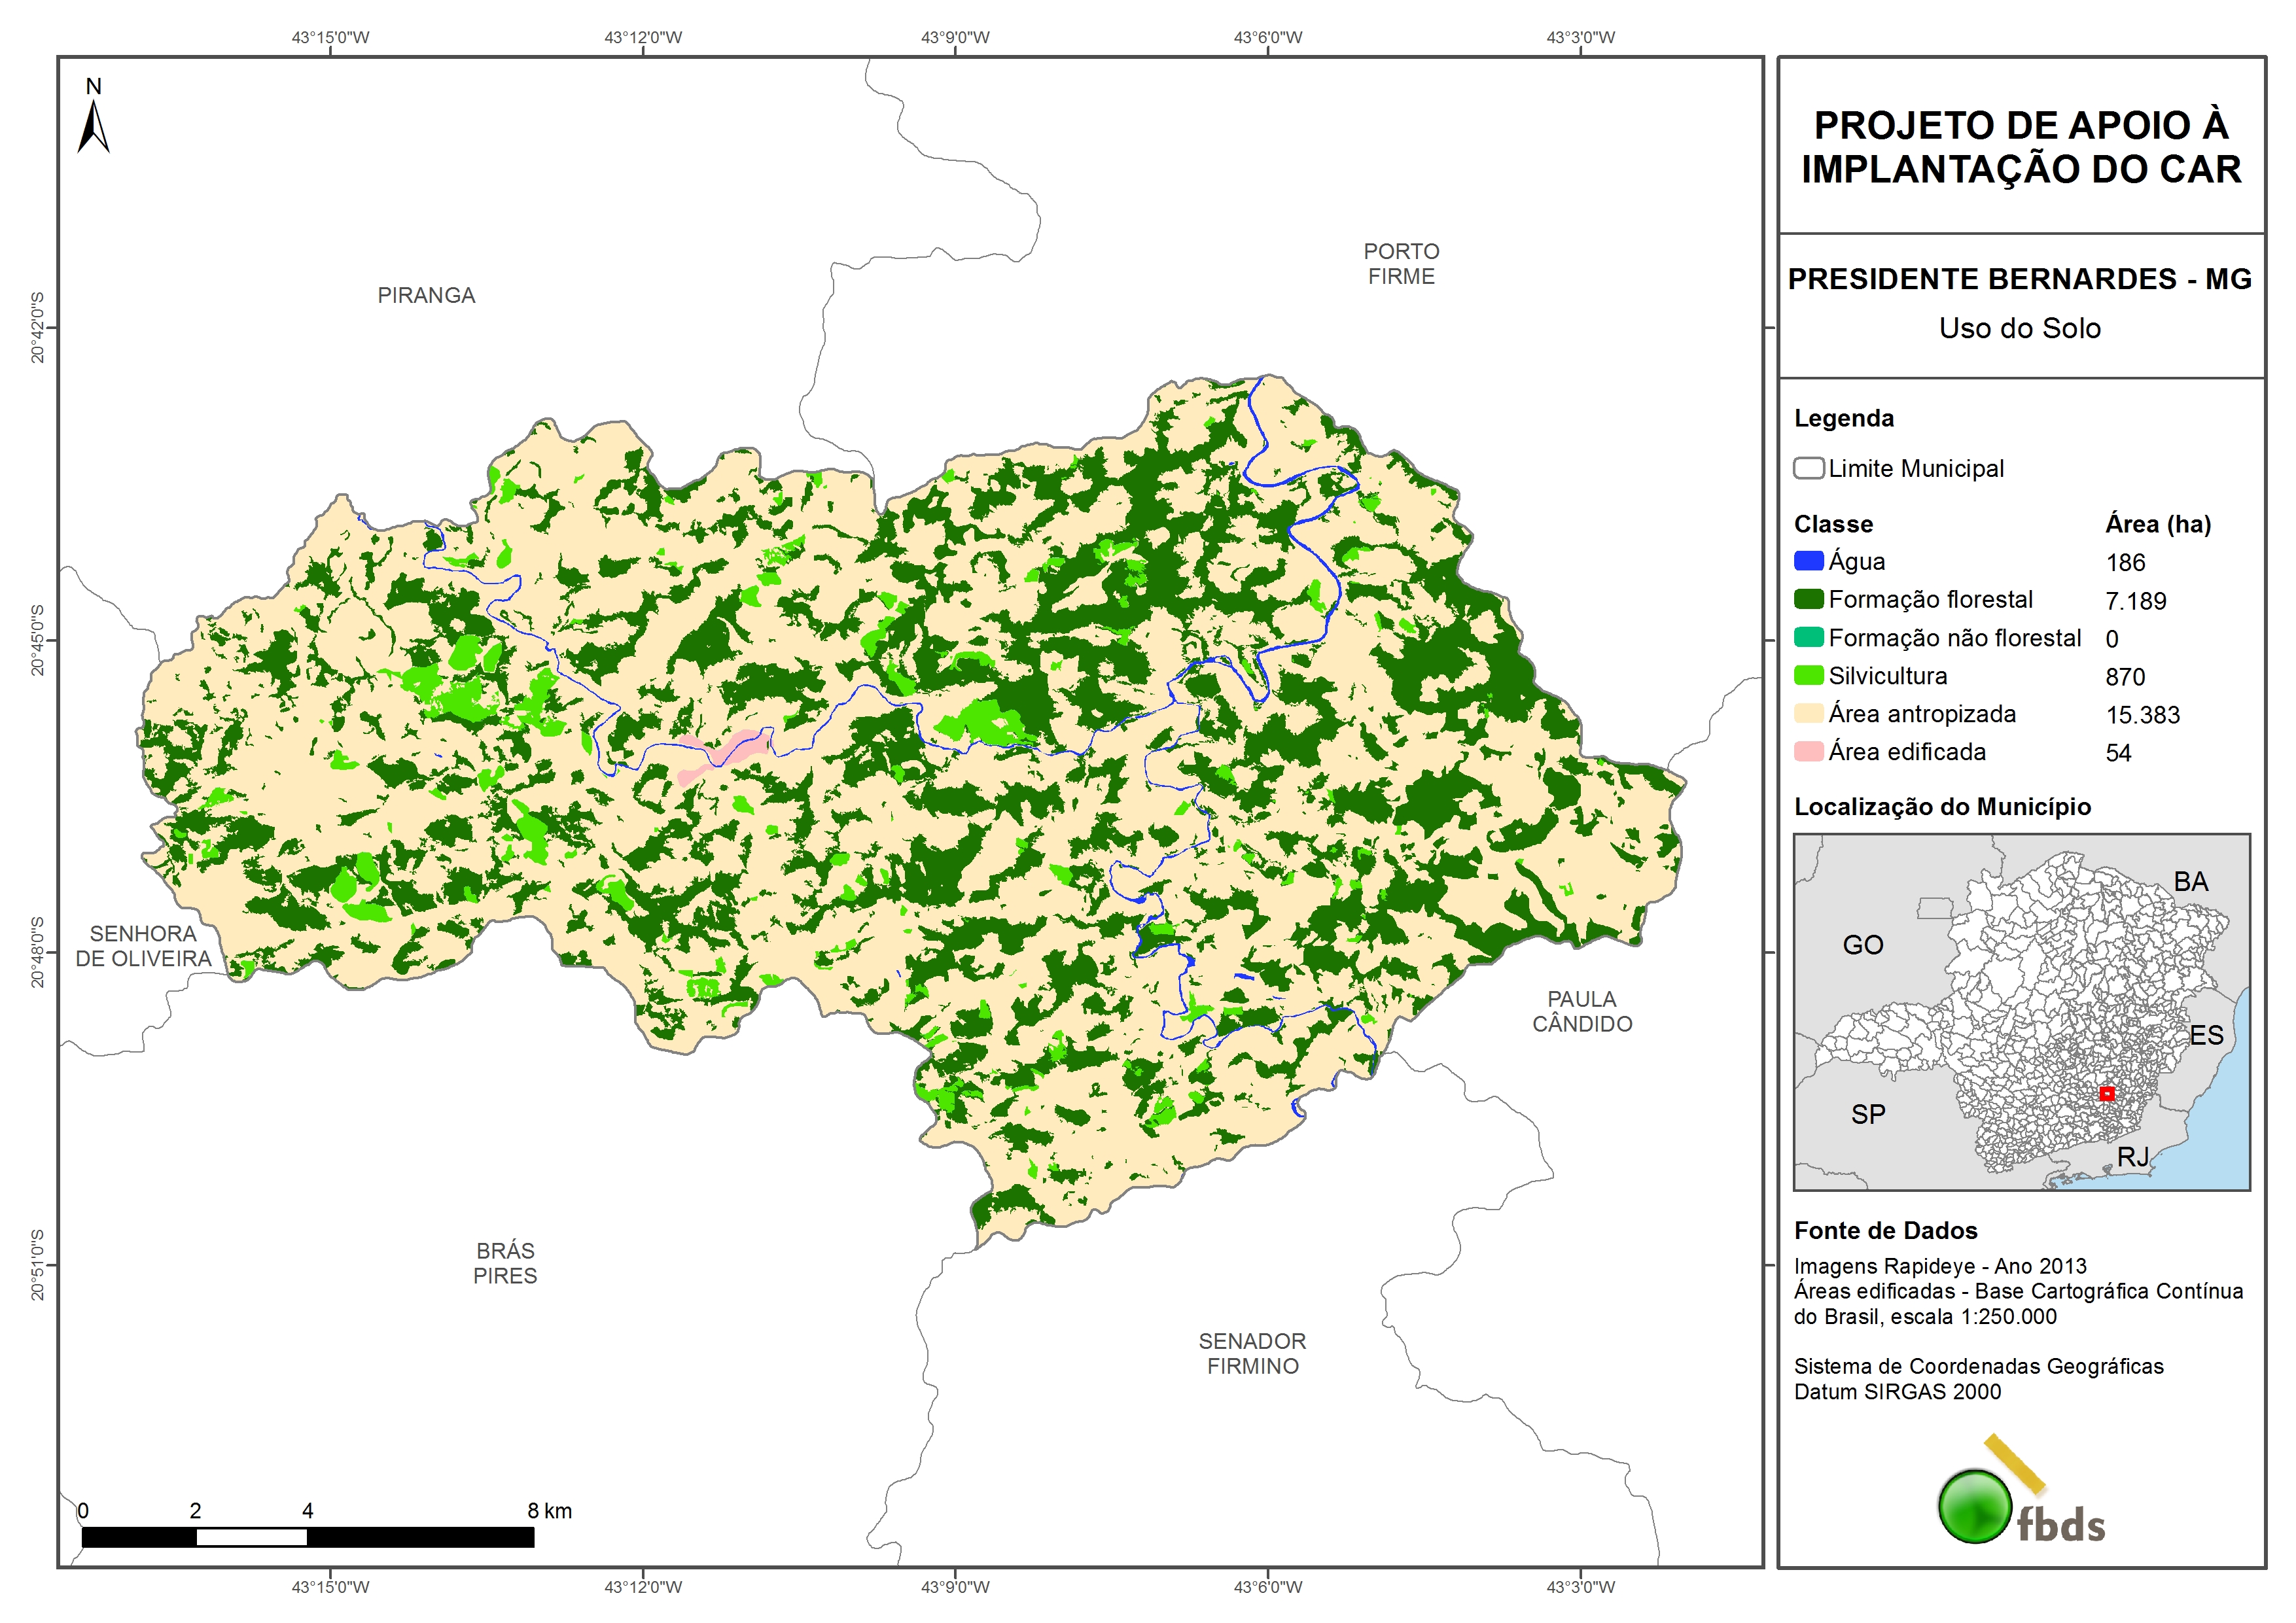Click the PRESIDENTE BERNARDES - MG title
2296x1623 pixels.
click(2019, 279)
